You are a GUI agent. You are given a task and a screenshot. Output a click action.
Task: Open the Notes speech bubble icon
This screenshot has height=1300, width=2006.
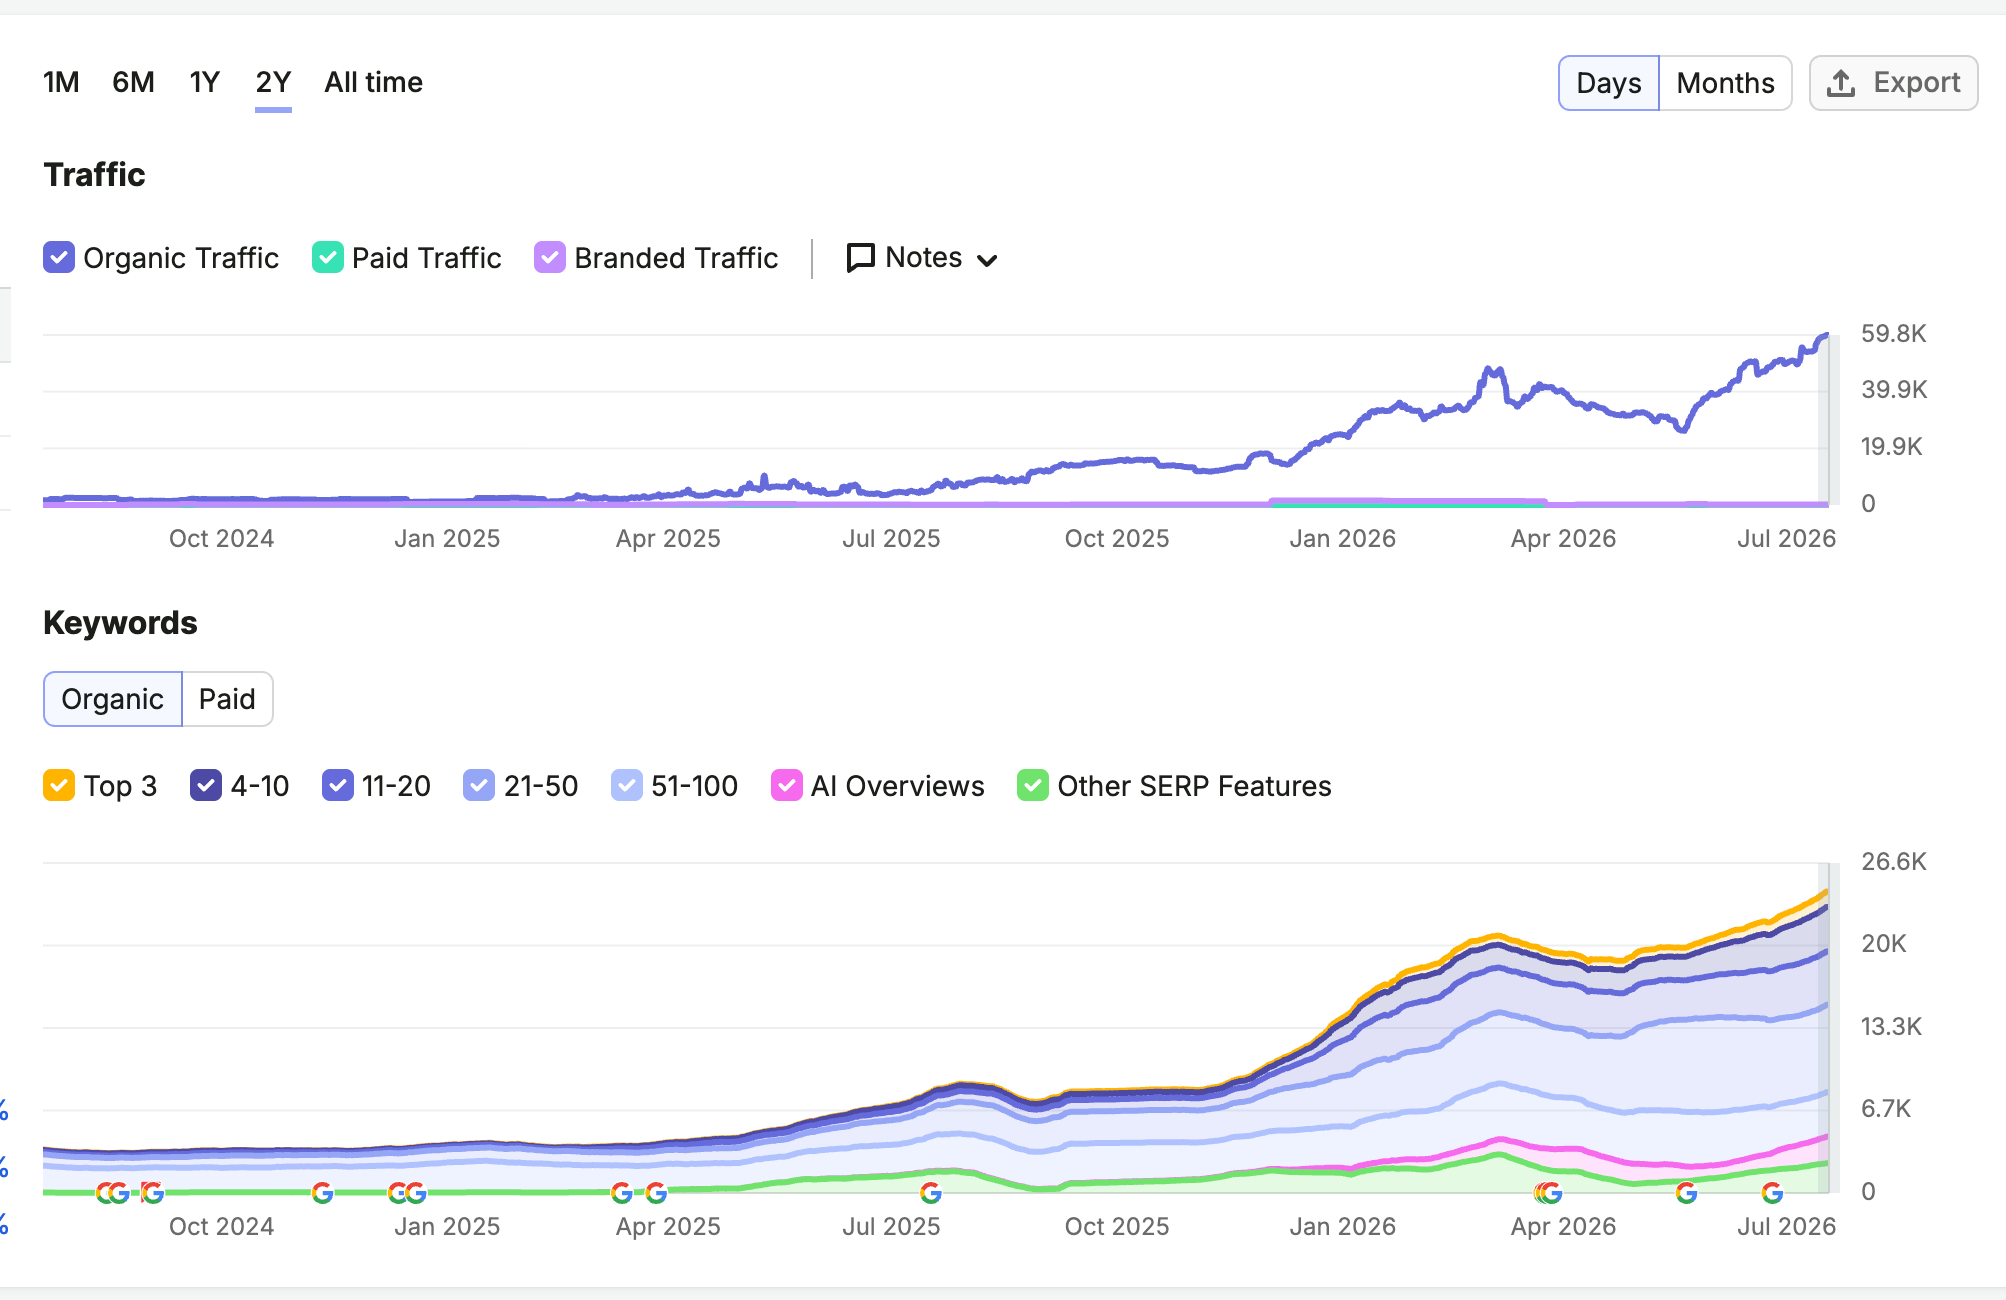point(860,258)
